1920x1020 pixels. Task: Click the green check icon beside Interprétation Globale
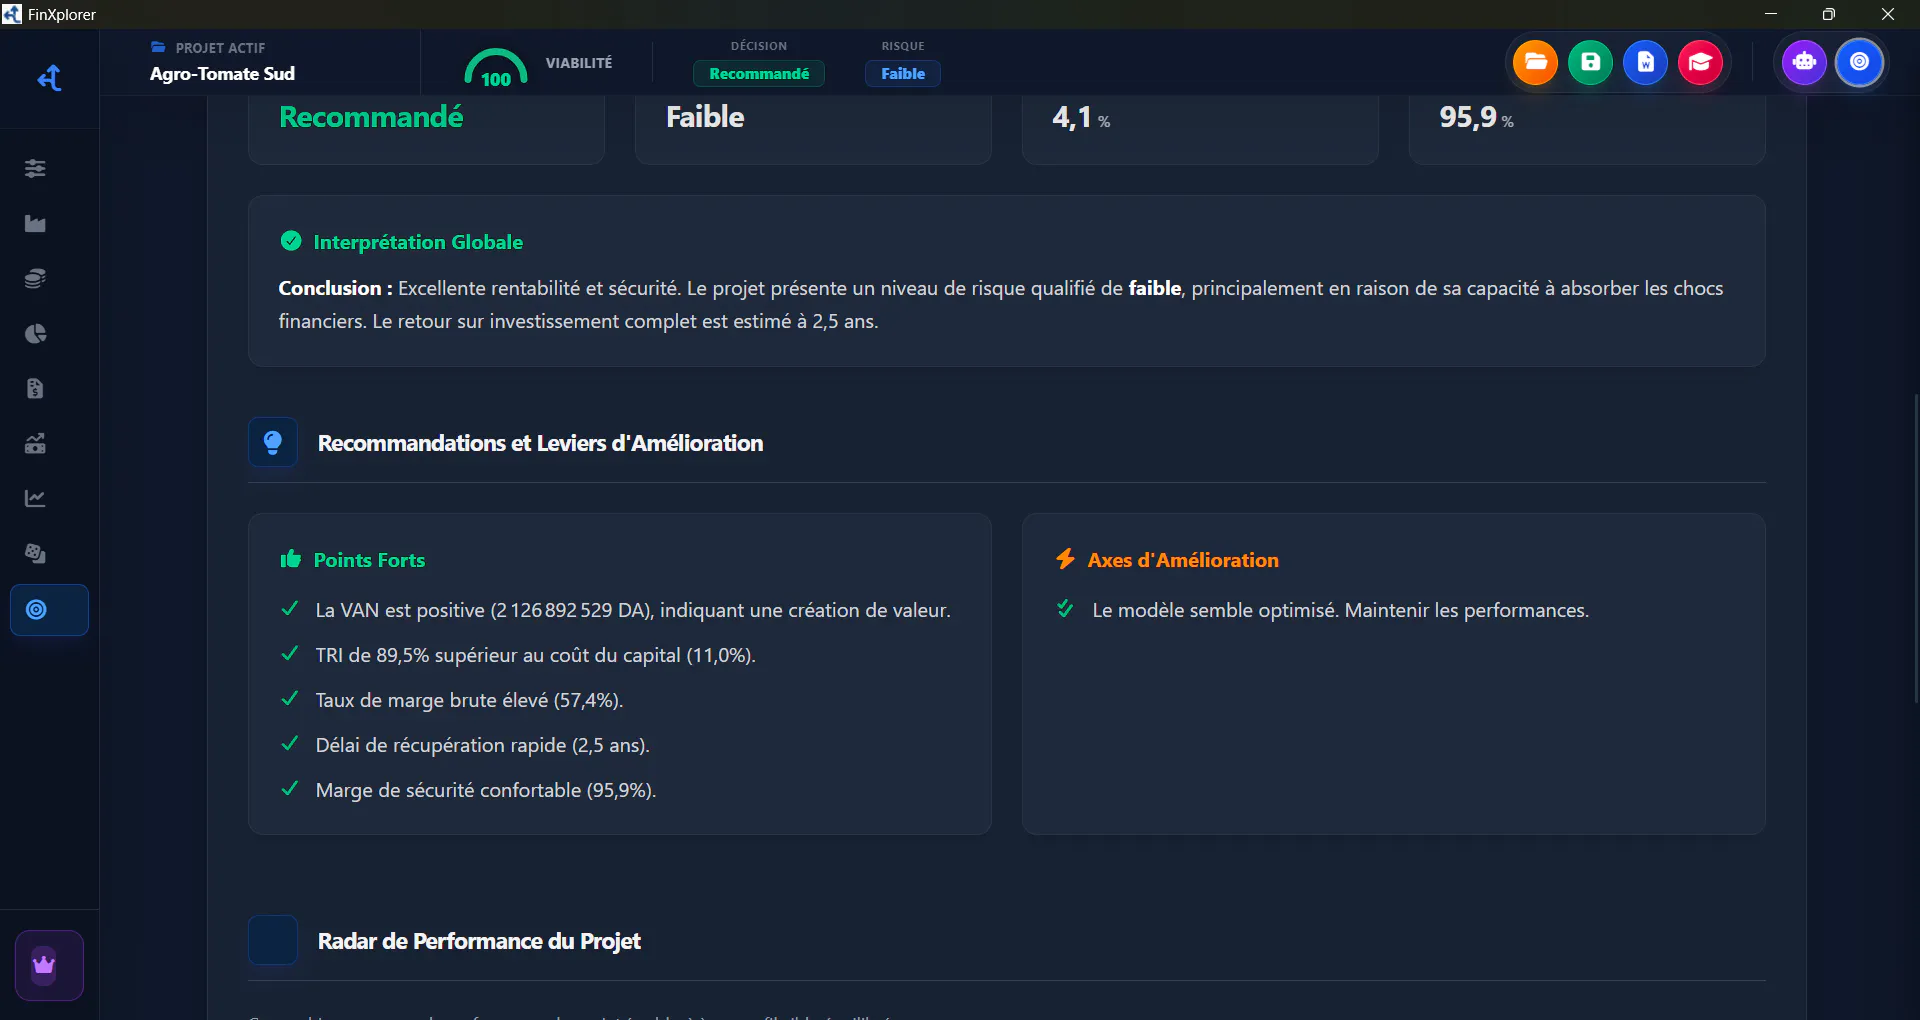pyautogui.click(x=291, y=241)
